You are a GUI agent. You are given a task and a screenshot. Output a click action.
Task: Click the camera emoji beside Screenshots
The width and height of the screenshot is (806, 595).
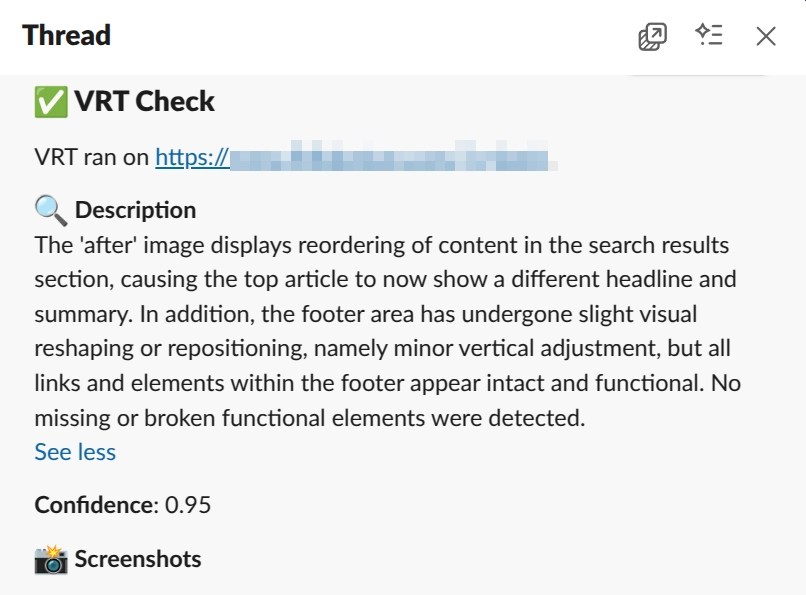[x=50, y=559]
